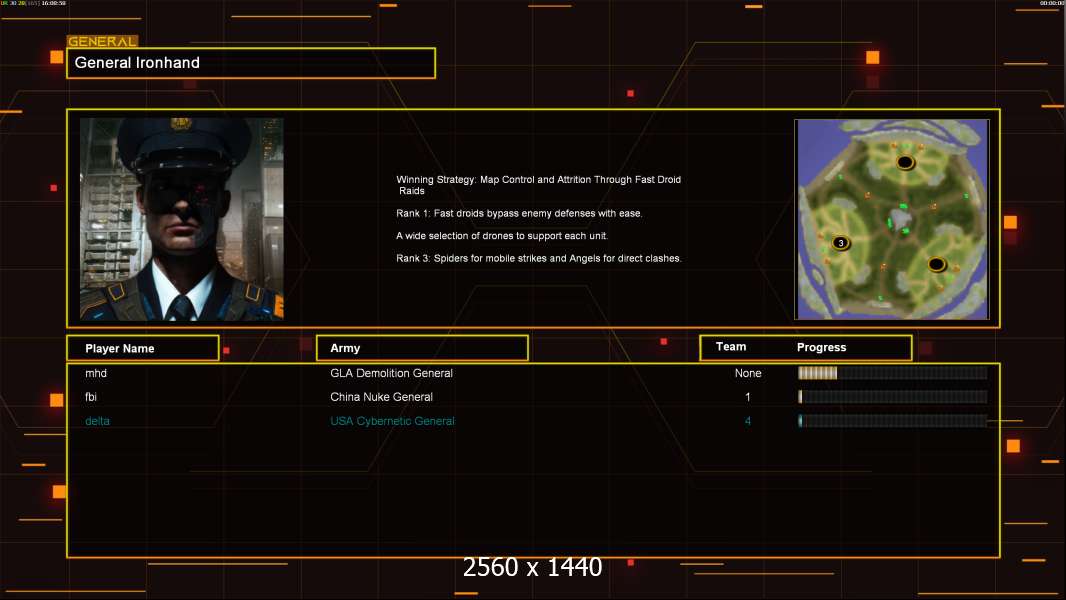Click the wide selection of drones line
The image size is (1066, 600).
pyautogui.click(x=502, y=236)
